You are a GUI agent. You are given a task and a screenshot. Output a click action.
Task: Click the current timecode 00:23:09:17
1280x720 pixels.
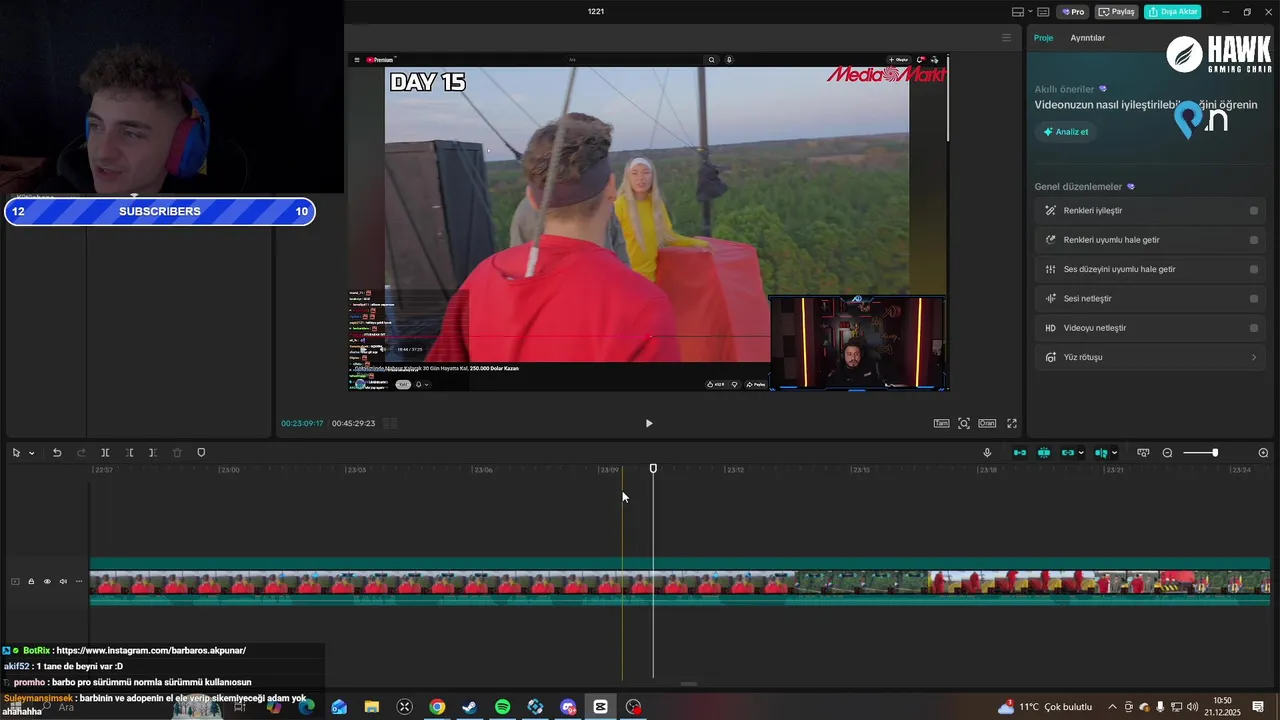tap(302, 423)
